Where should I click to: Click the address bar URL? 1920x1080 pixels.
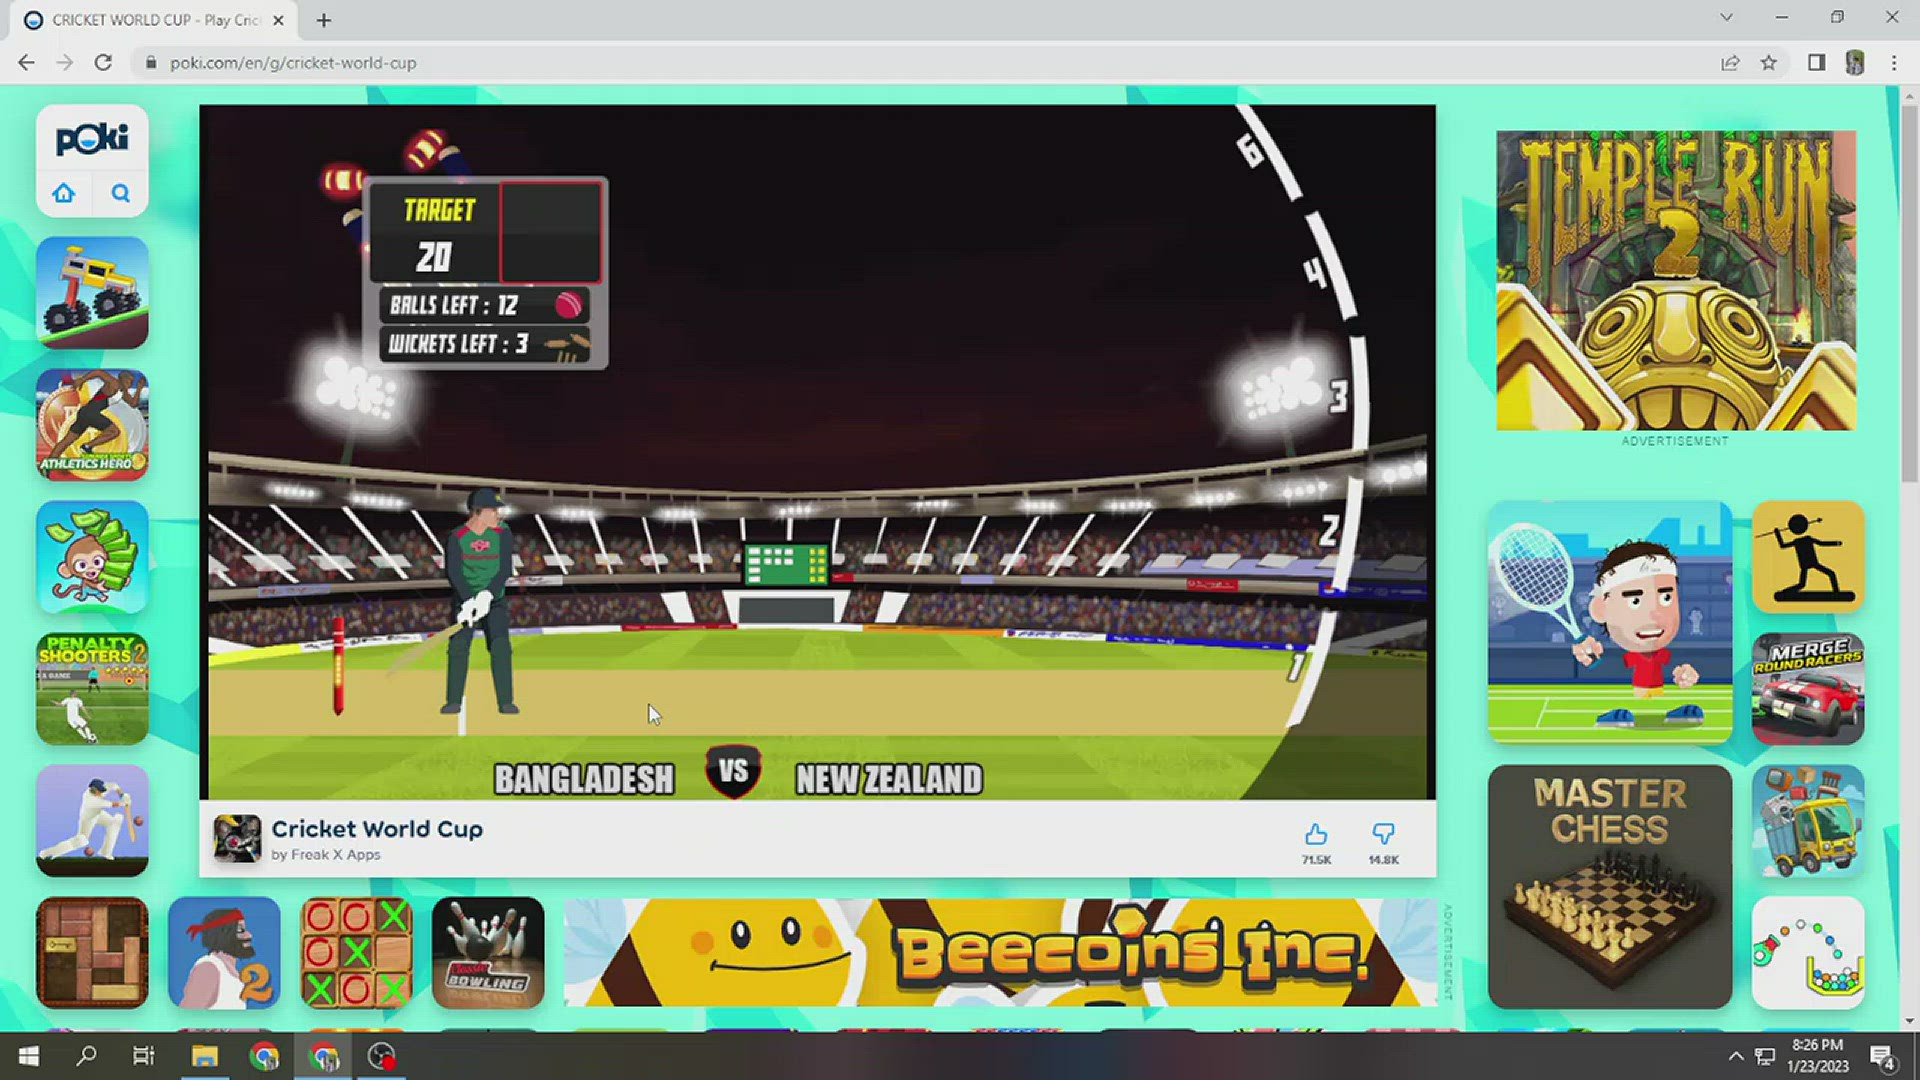click(293, 63)
